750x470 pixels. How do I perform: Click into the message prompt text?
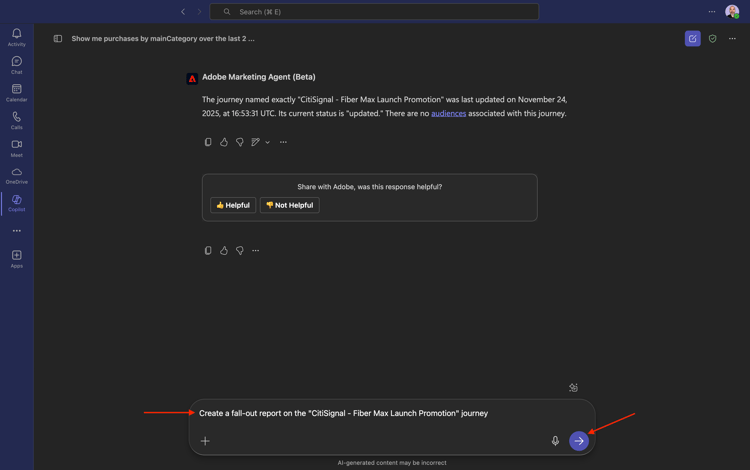(x=343, y=413)
